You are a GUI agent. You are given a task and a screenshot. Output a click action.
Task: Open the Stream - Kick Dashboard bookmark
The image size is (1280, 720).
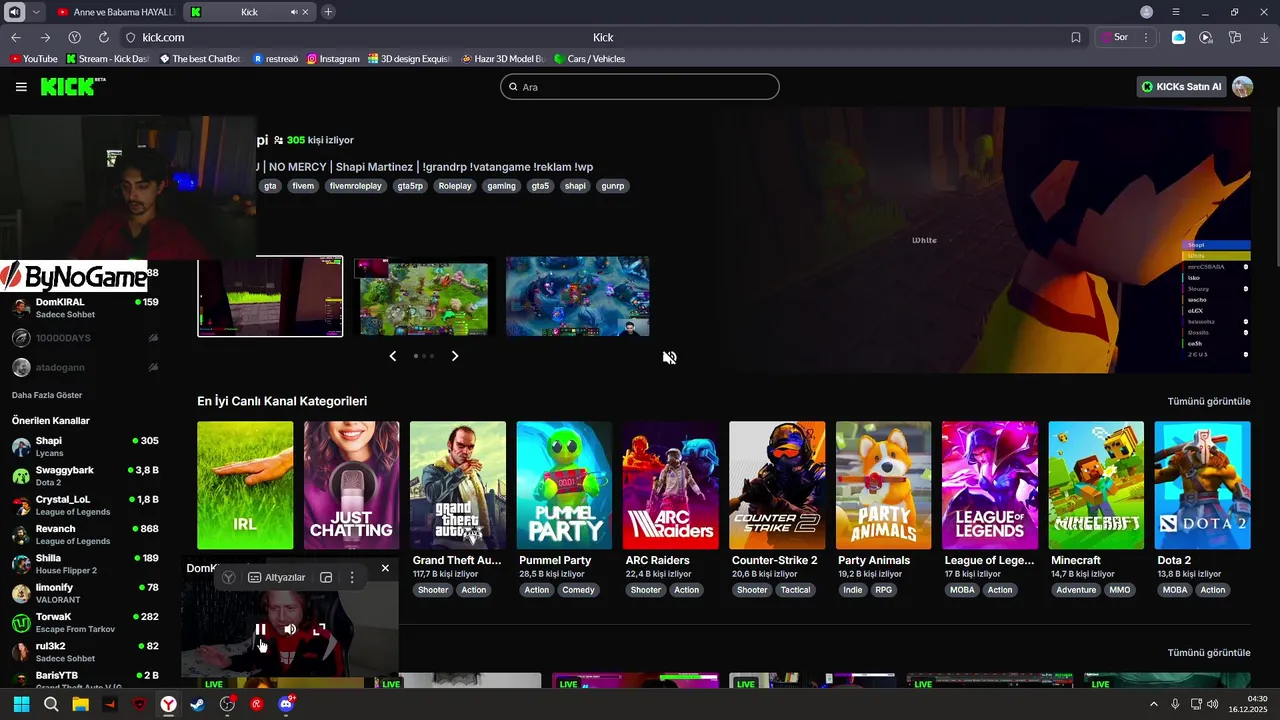tap(107, 59)
